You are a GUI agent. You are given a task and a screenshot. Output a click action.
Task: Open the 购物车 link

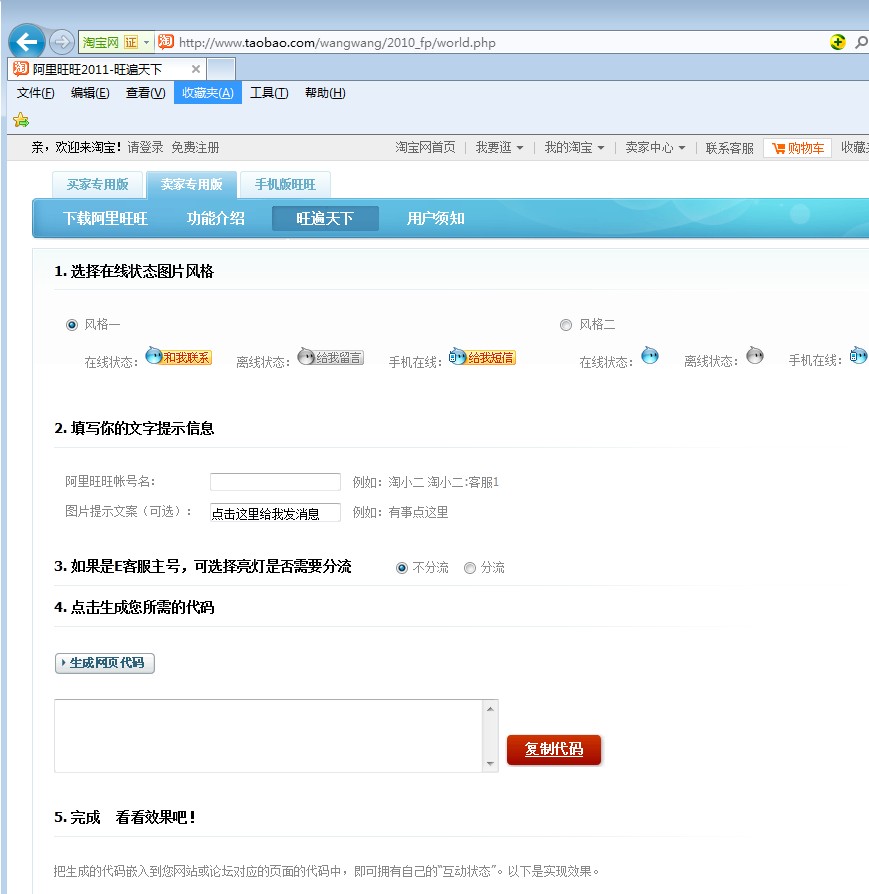(797, 148)
